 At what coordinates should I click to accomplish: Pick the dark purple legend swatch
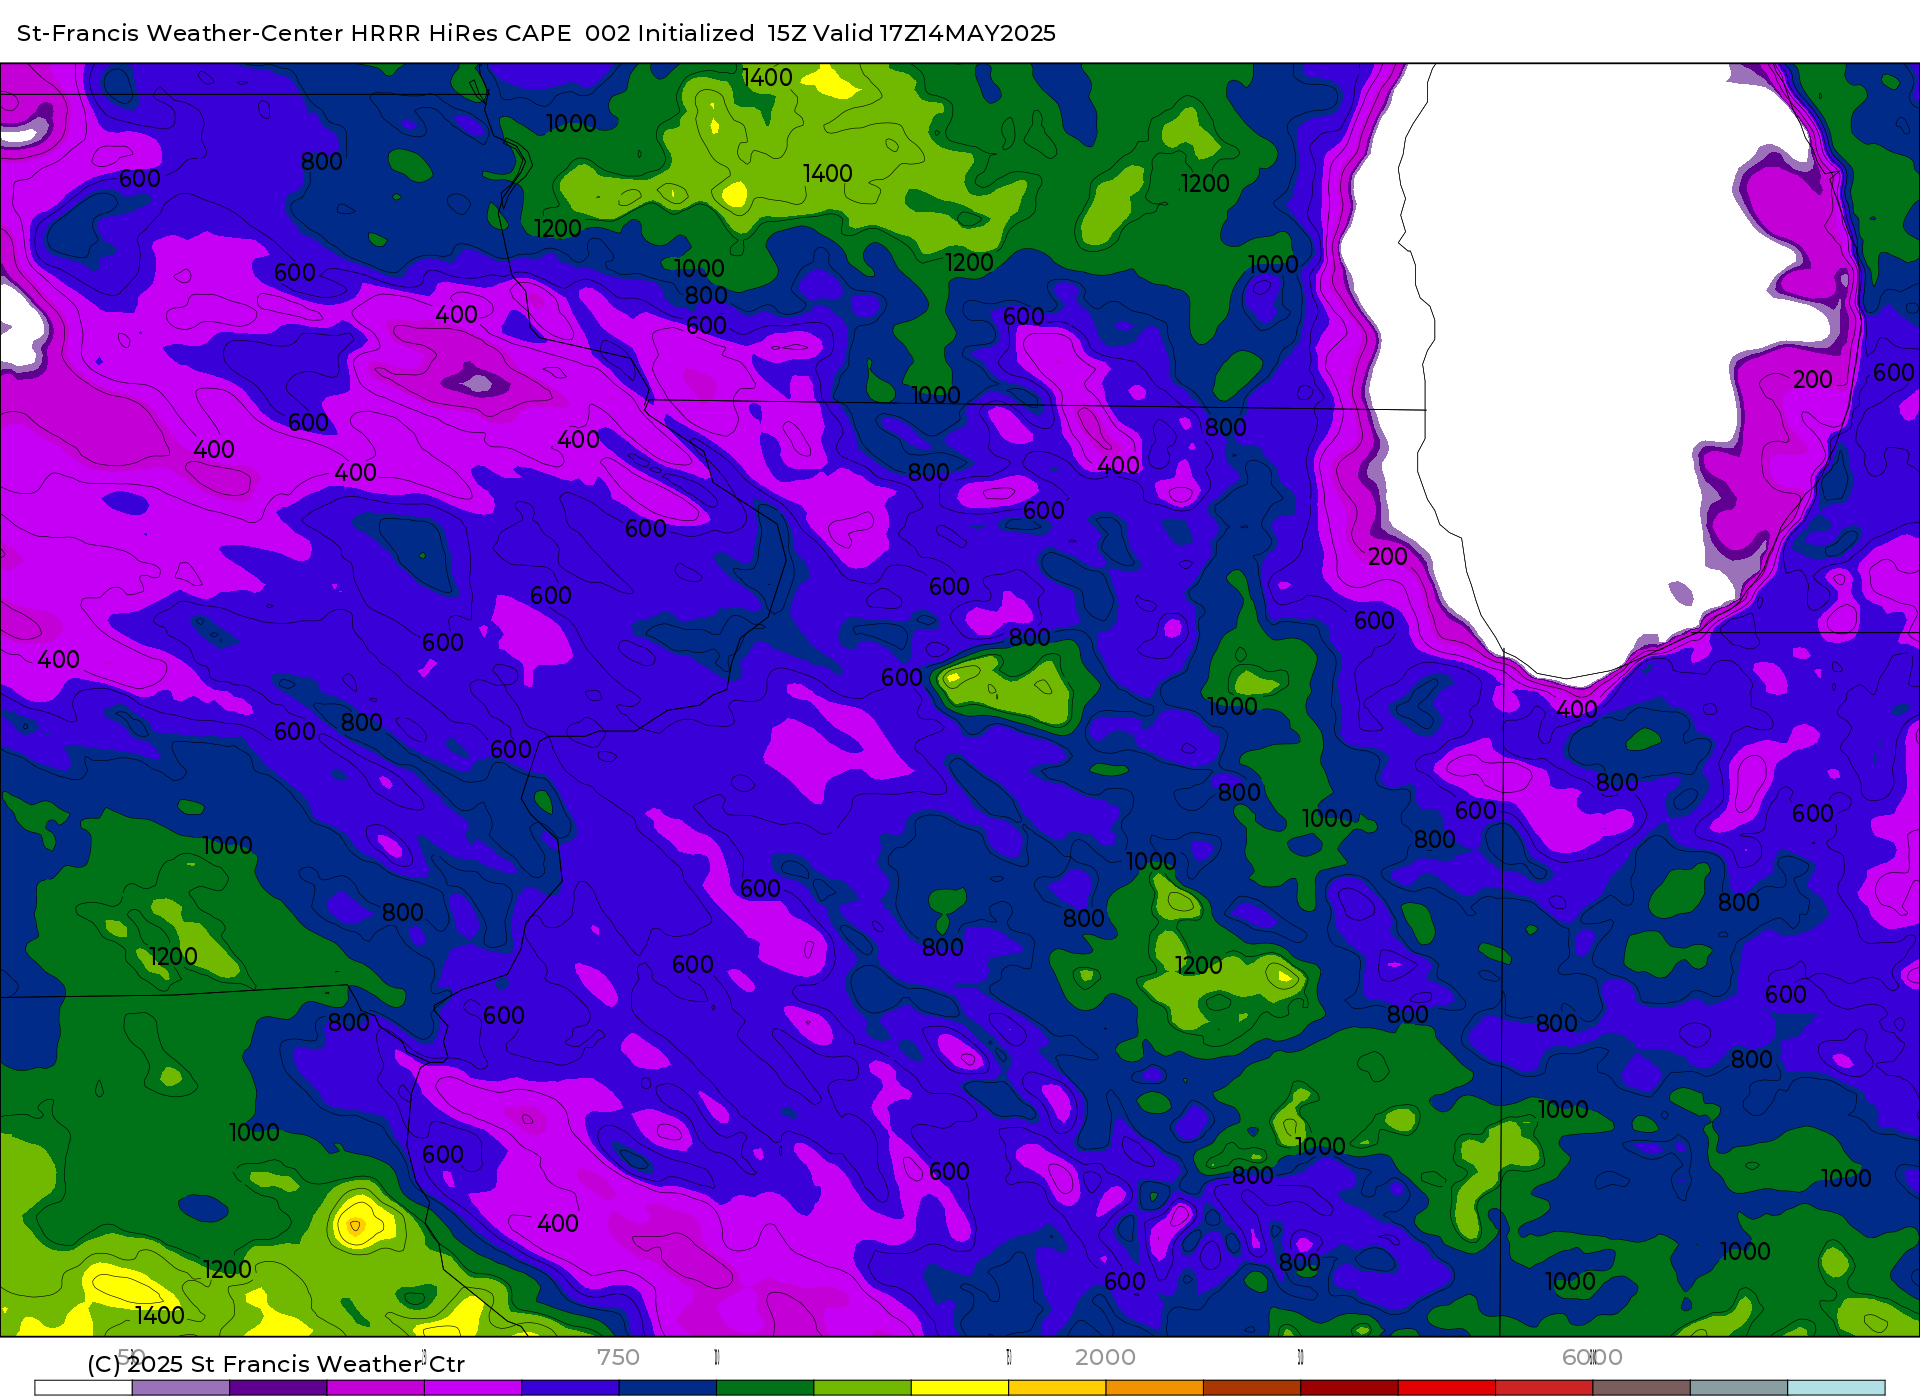pos(278,1388)
